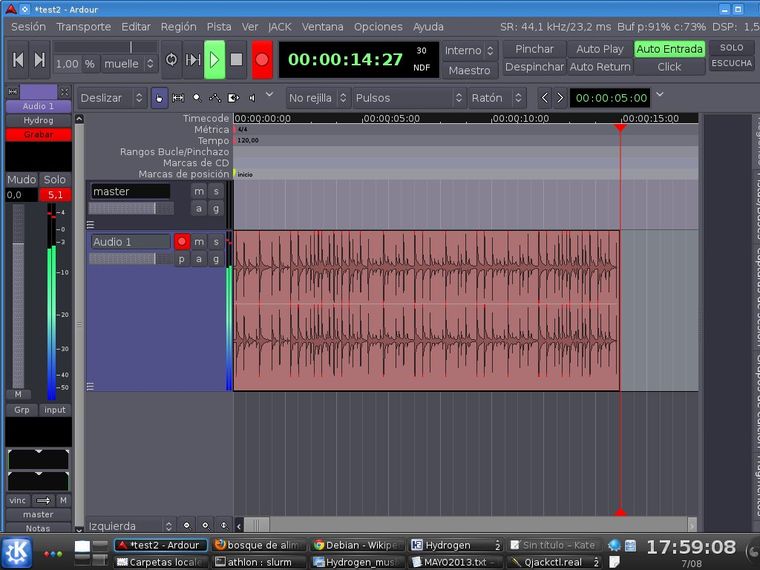Click the zoom to session icon
Image resolution: width=760 pixels, height=570 pixels.
pyautogui.click(x=224, y=525)
